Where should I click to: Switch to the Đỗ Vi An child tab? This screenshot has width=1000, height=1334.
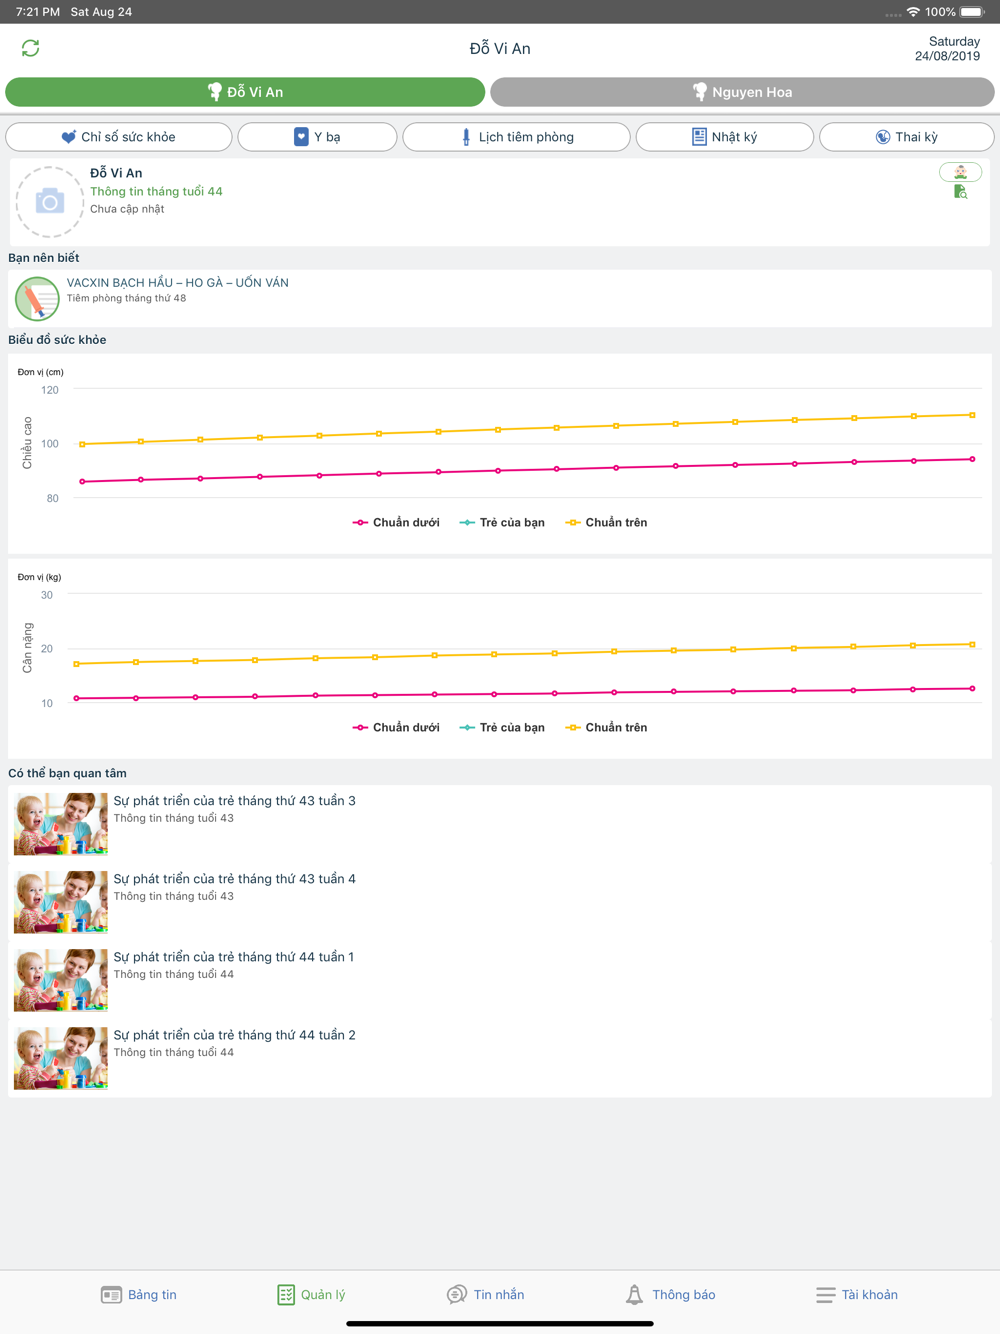(x=245, y=92)
